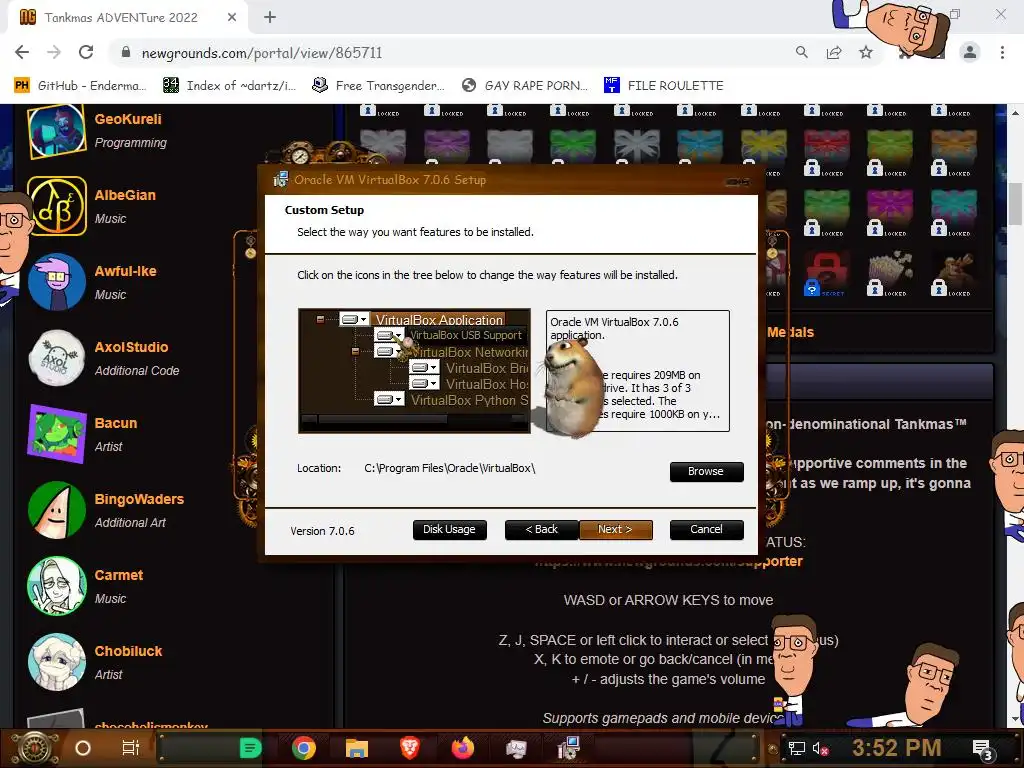Open Carmet's profile link
The height and width of the screenshot is (768, 1024).
(x=118, y=575)
